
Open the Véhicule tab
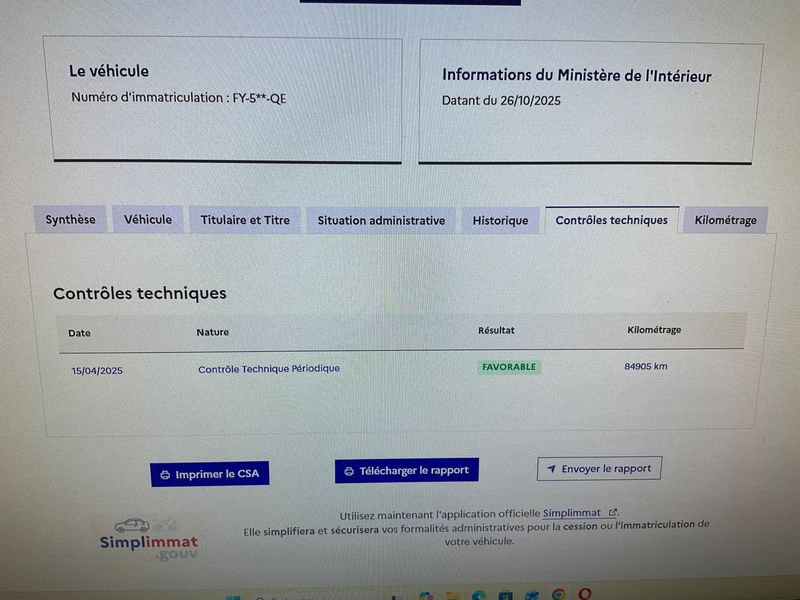point(148,220)
